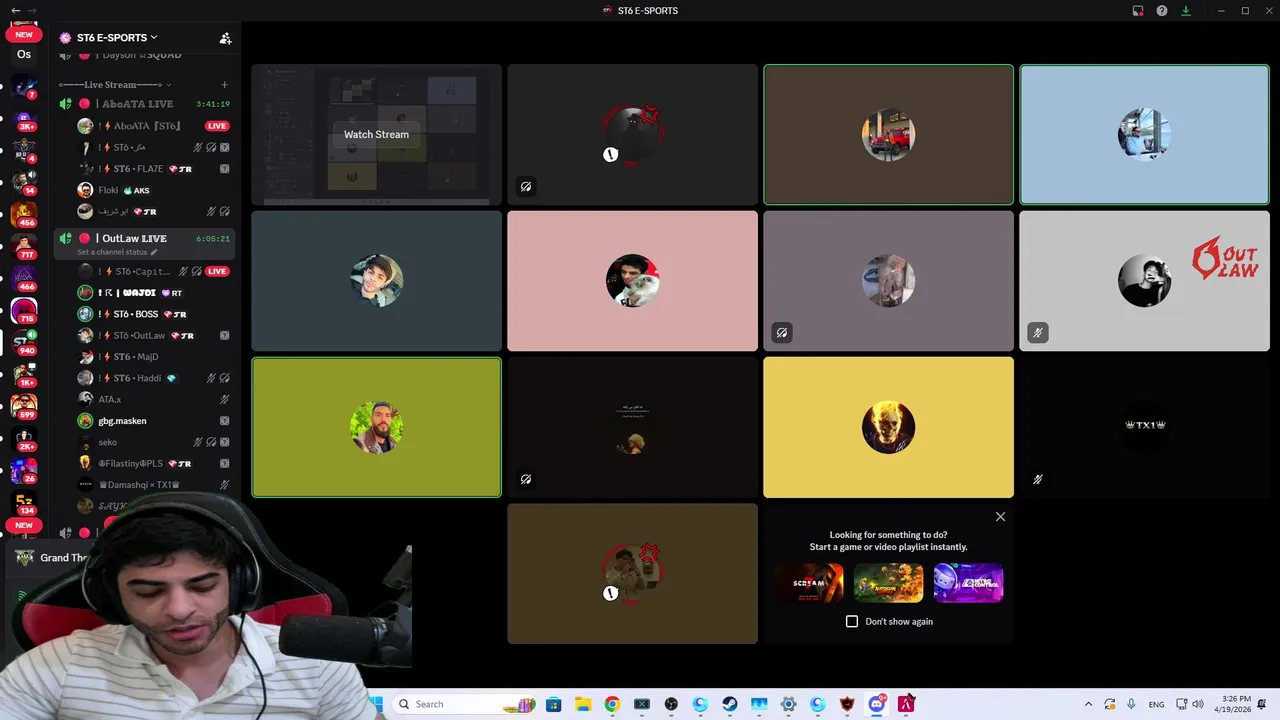The width and height of the screenshot is (1280, 720).
Task: Collapse the Live Stream channel category
Action: coord(113,85)
